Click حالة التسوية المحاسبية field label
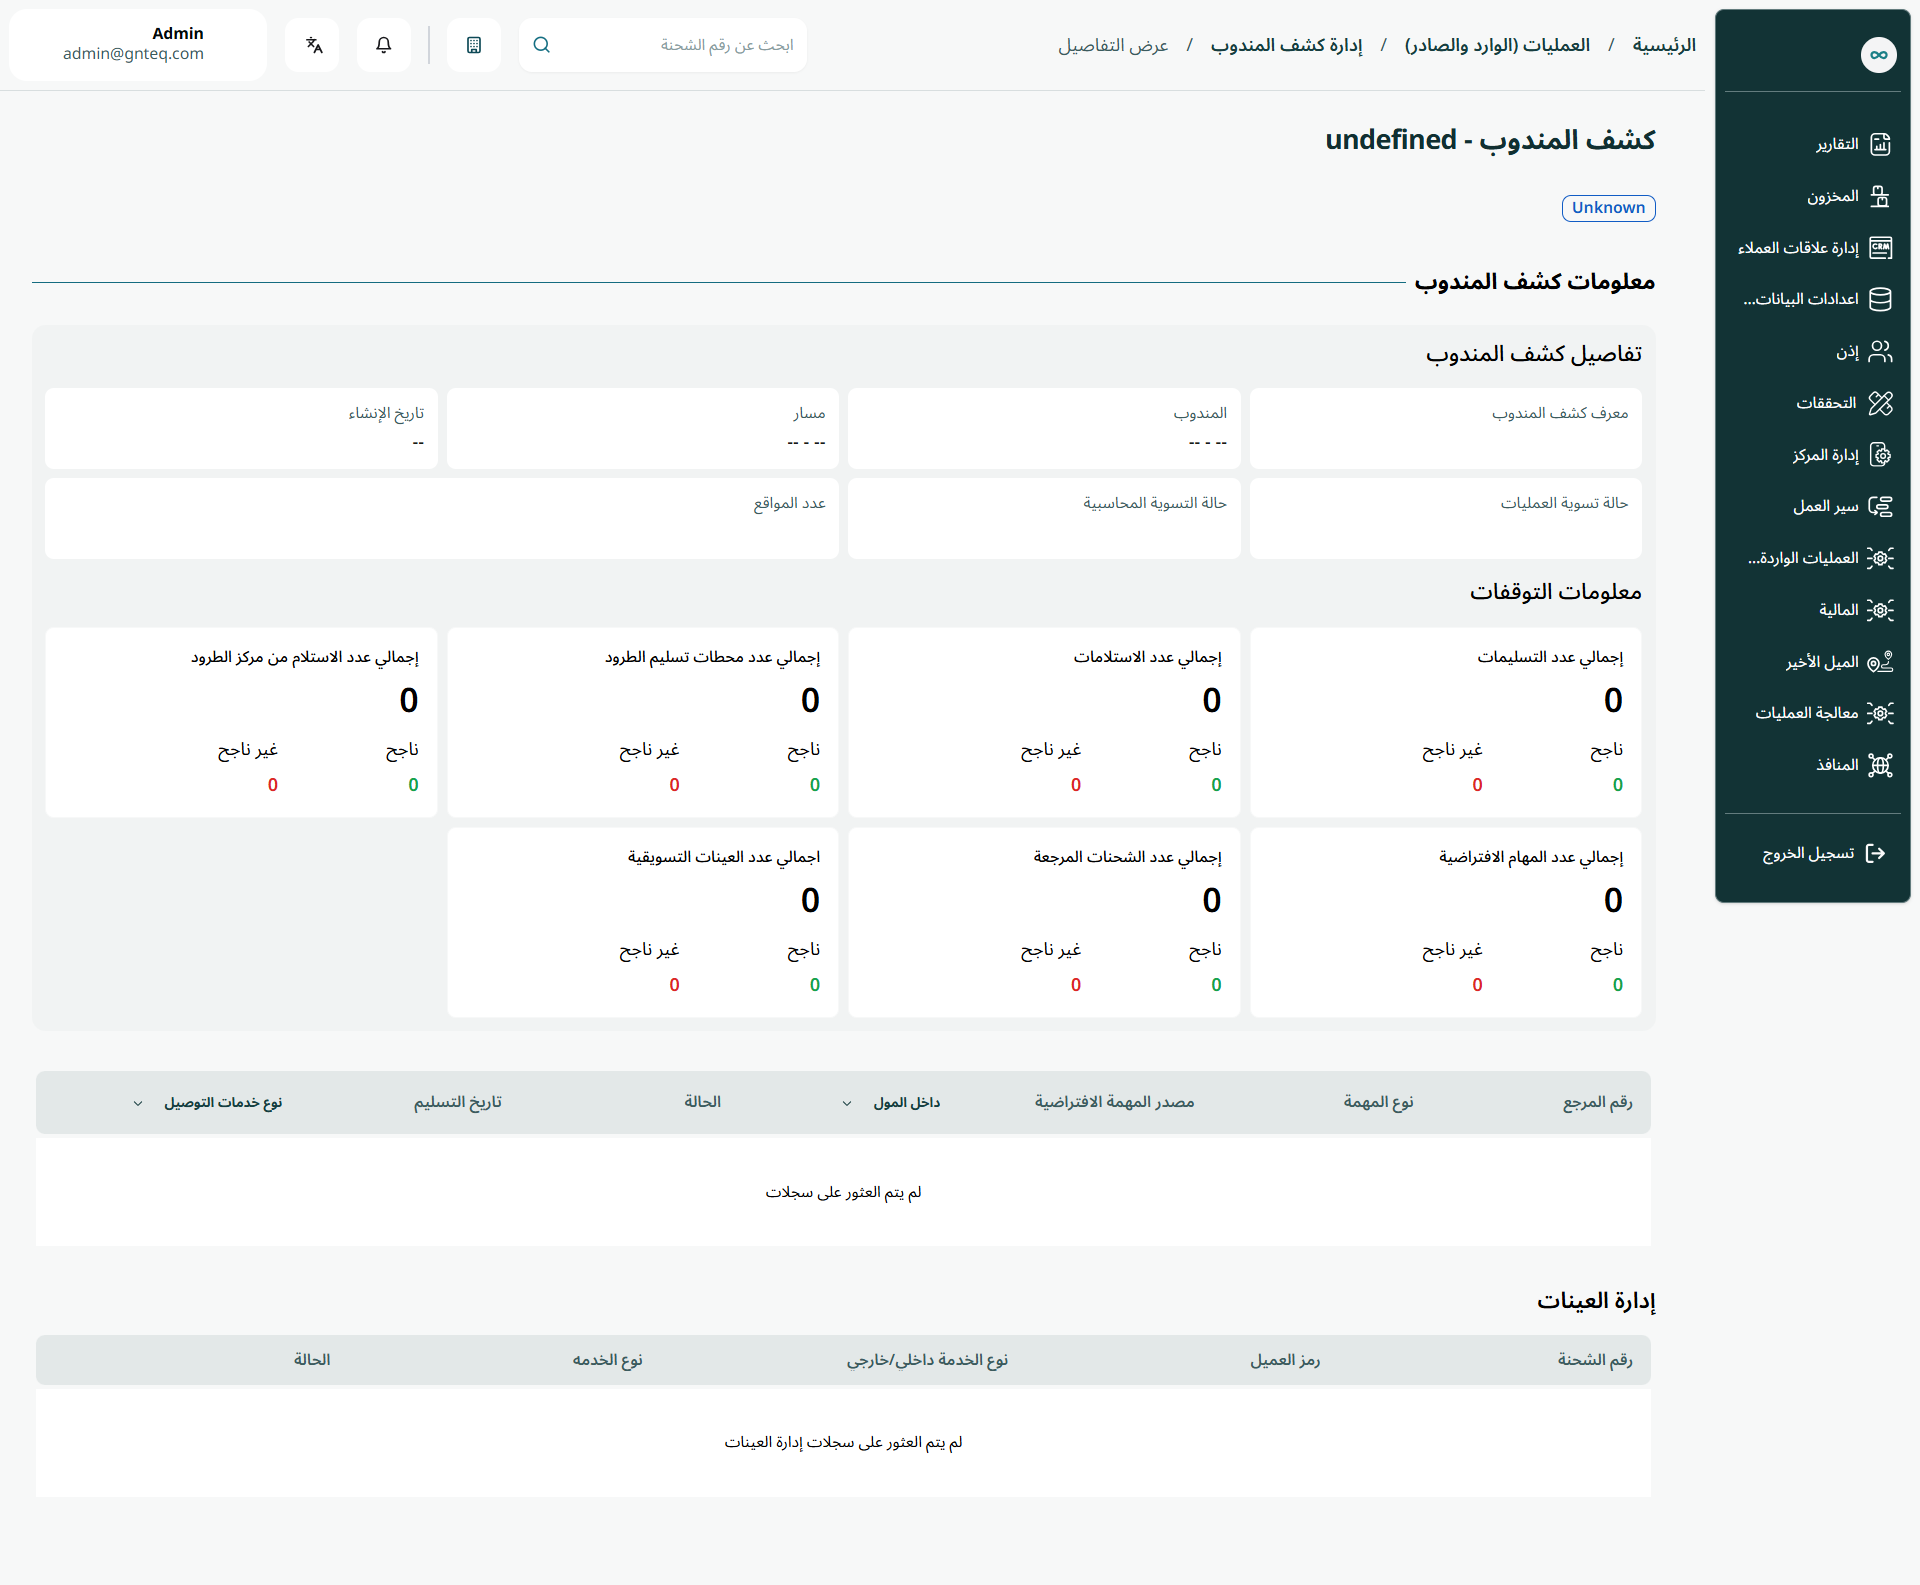Viewport: 1920px width, 1585px height. click(1155, 503)
